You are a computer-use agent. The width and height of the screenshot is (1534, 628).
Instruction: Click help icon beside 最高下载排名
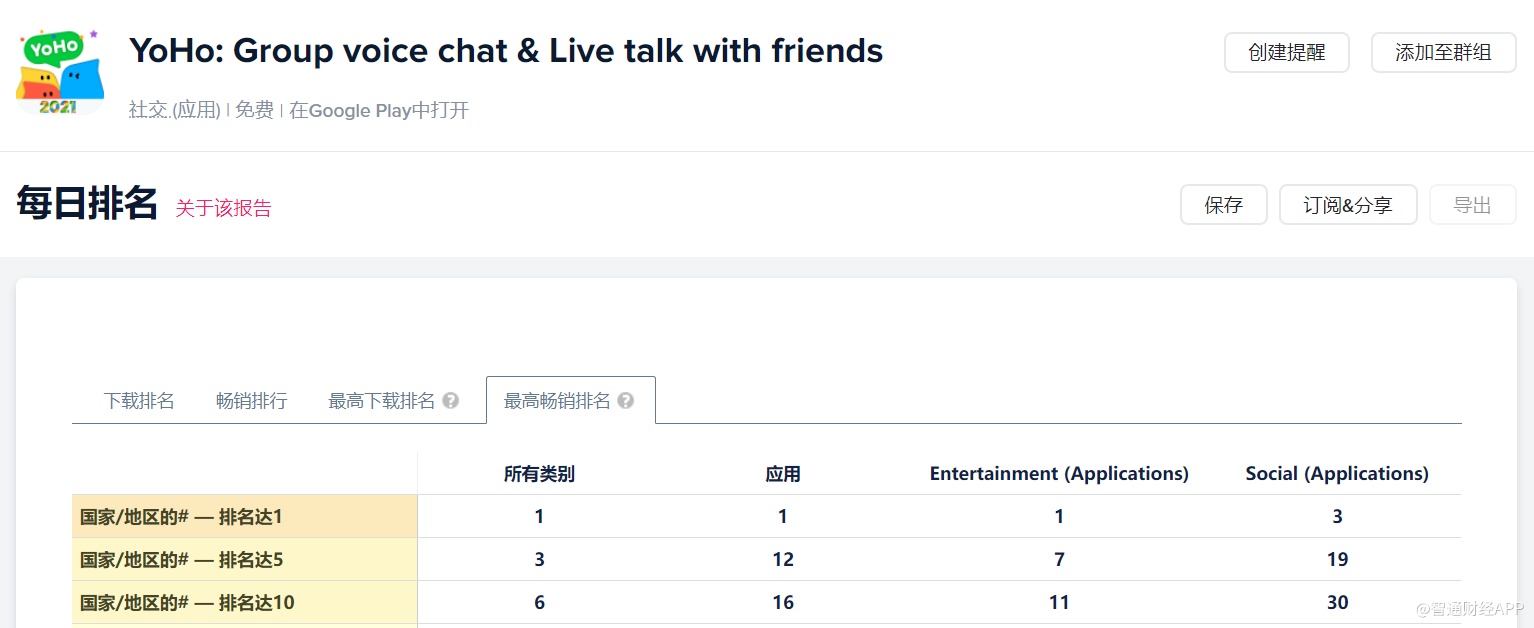coord(451,401)
